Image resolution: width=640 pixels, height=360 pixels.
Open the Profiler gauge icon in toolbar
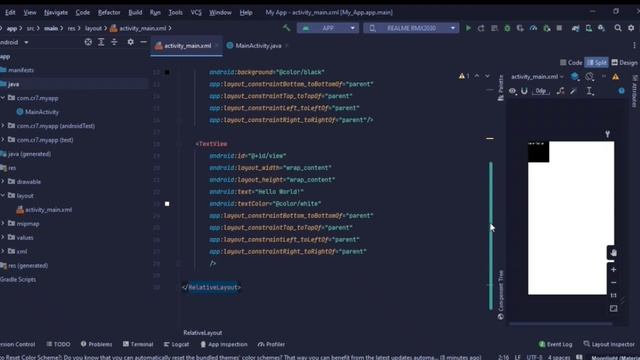point(533,28)
